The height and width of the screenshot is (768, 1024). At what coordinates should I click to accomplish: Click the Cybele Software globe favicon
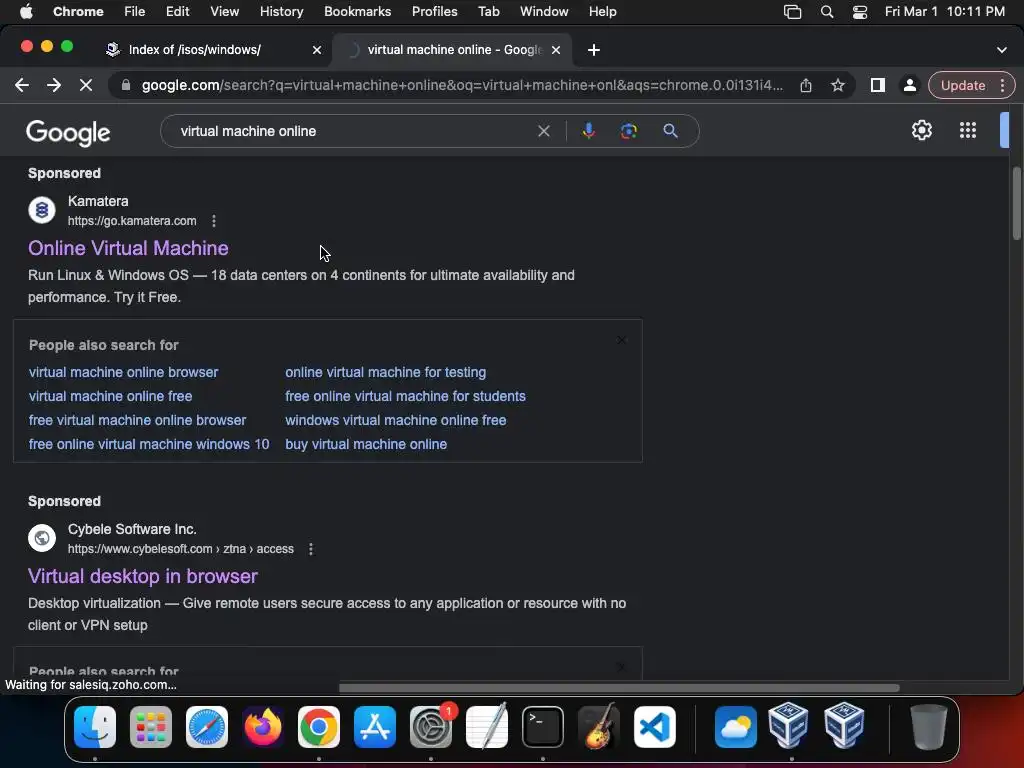tap(42, 538)
